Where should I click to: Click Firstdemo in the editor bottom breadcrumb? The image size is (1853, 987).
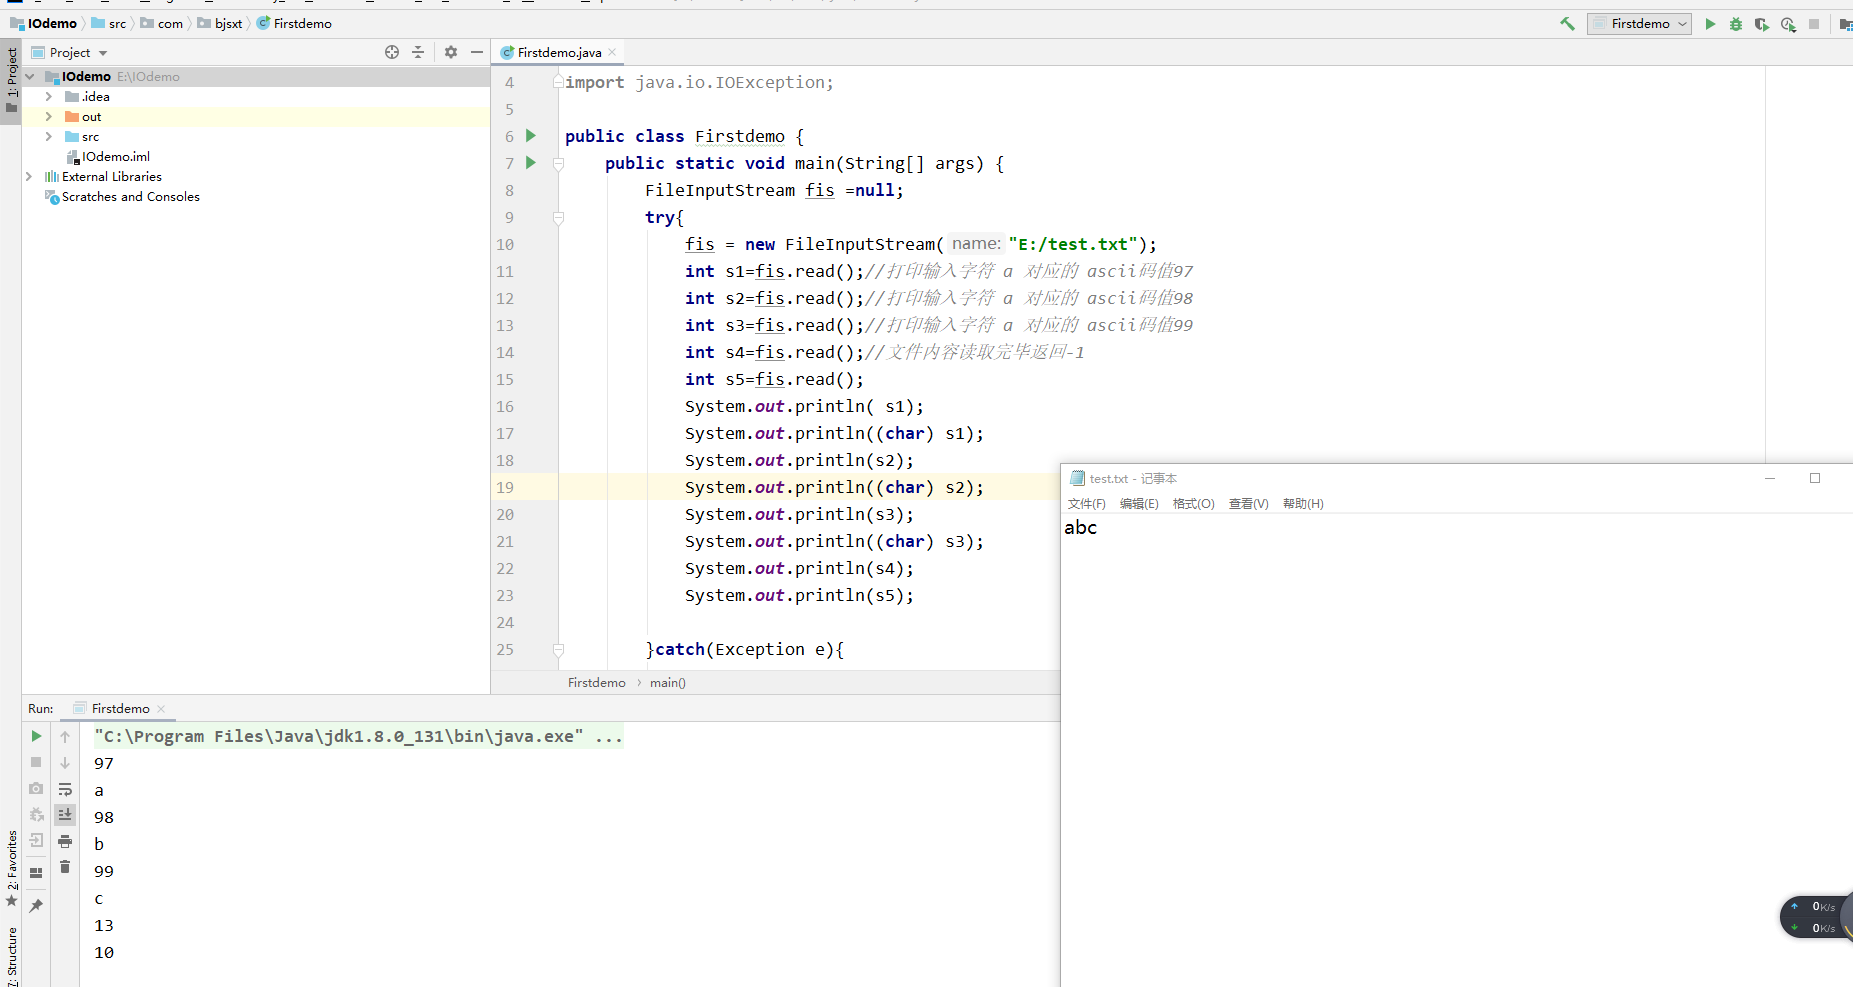pos(596,682)
